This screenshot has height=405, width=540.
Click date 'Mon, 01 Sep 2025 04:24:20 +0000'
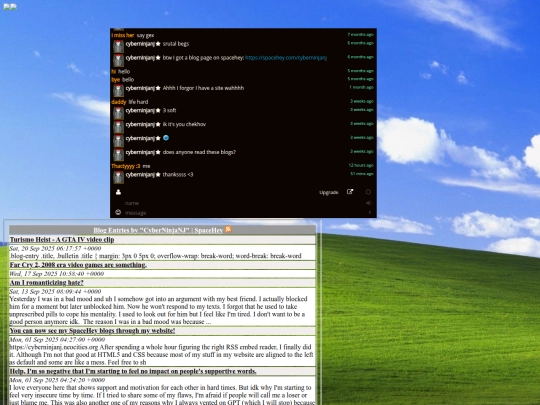tap(57, 380)
